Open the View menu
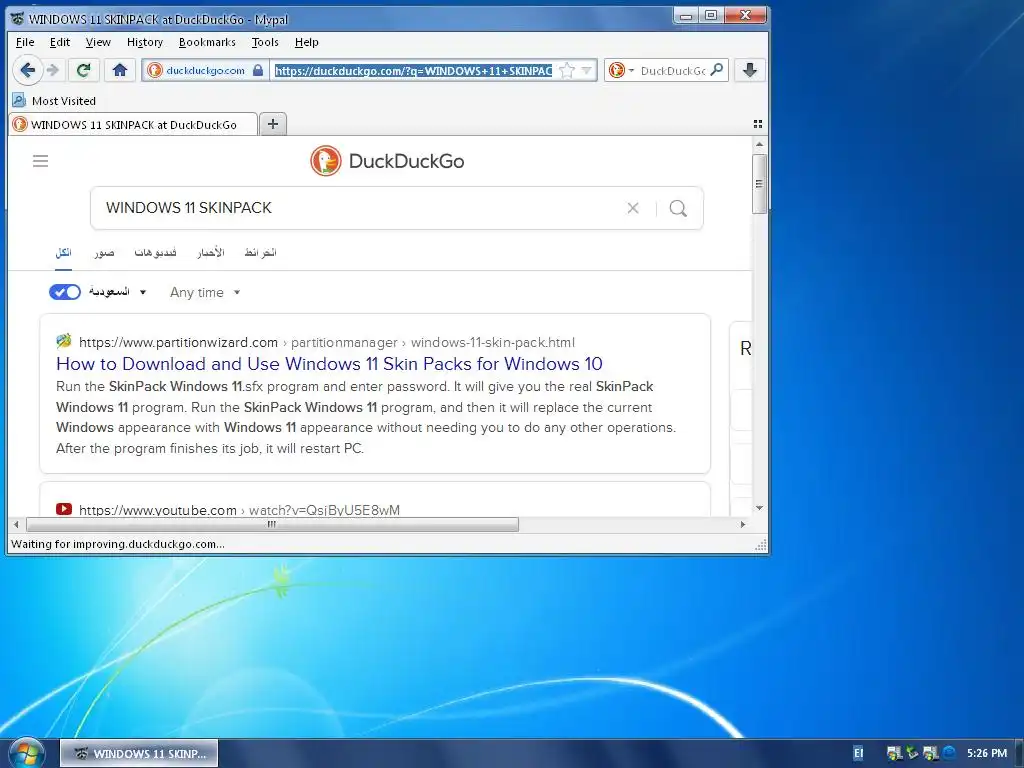 tap(98, 42)
